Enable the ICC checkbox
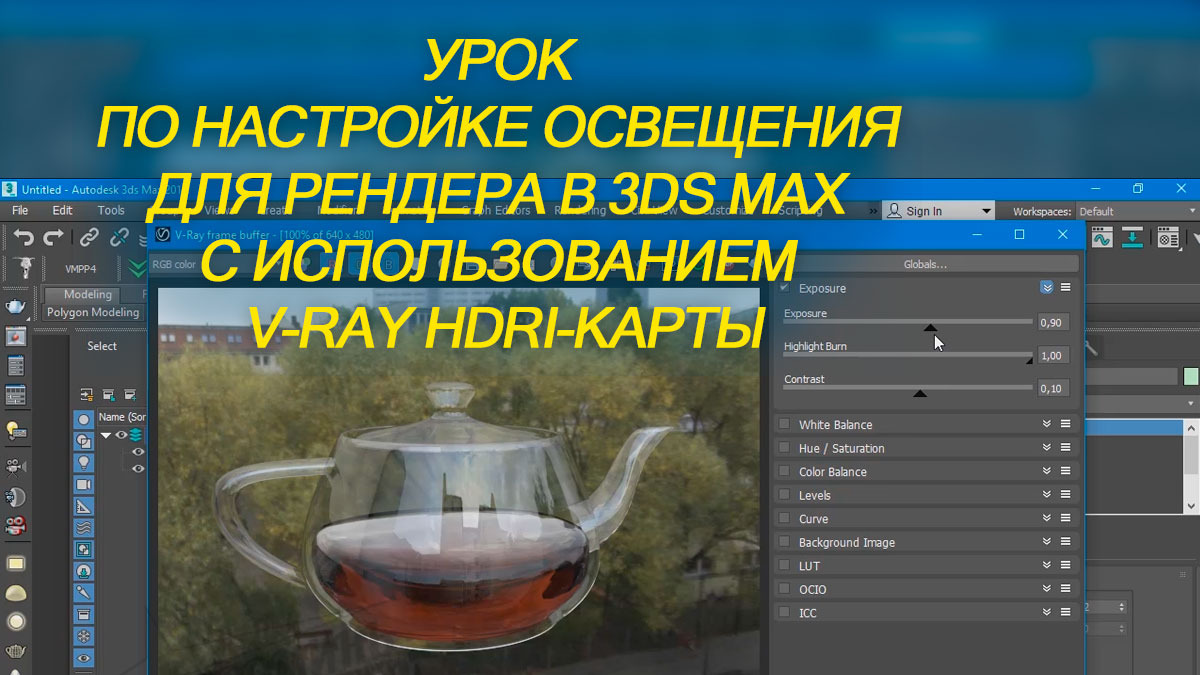 784,612
